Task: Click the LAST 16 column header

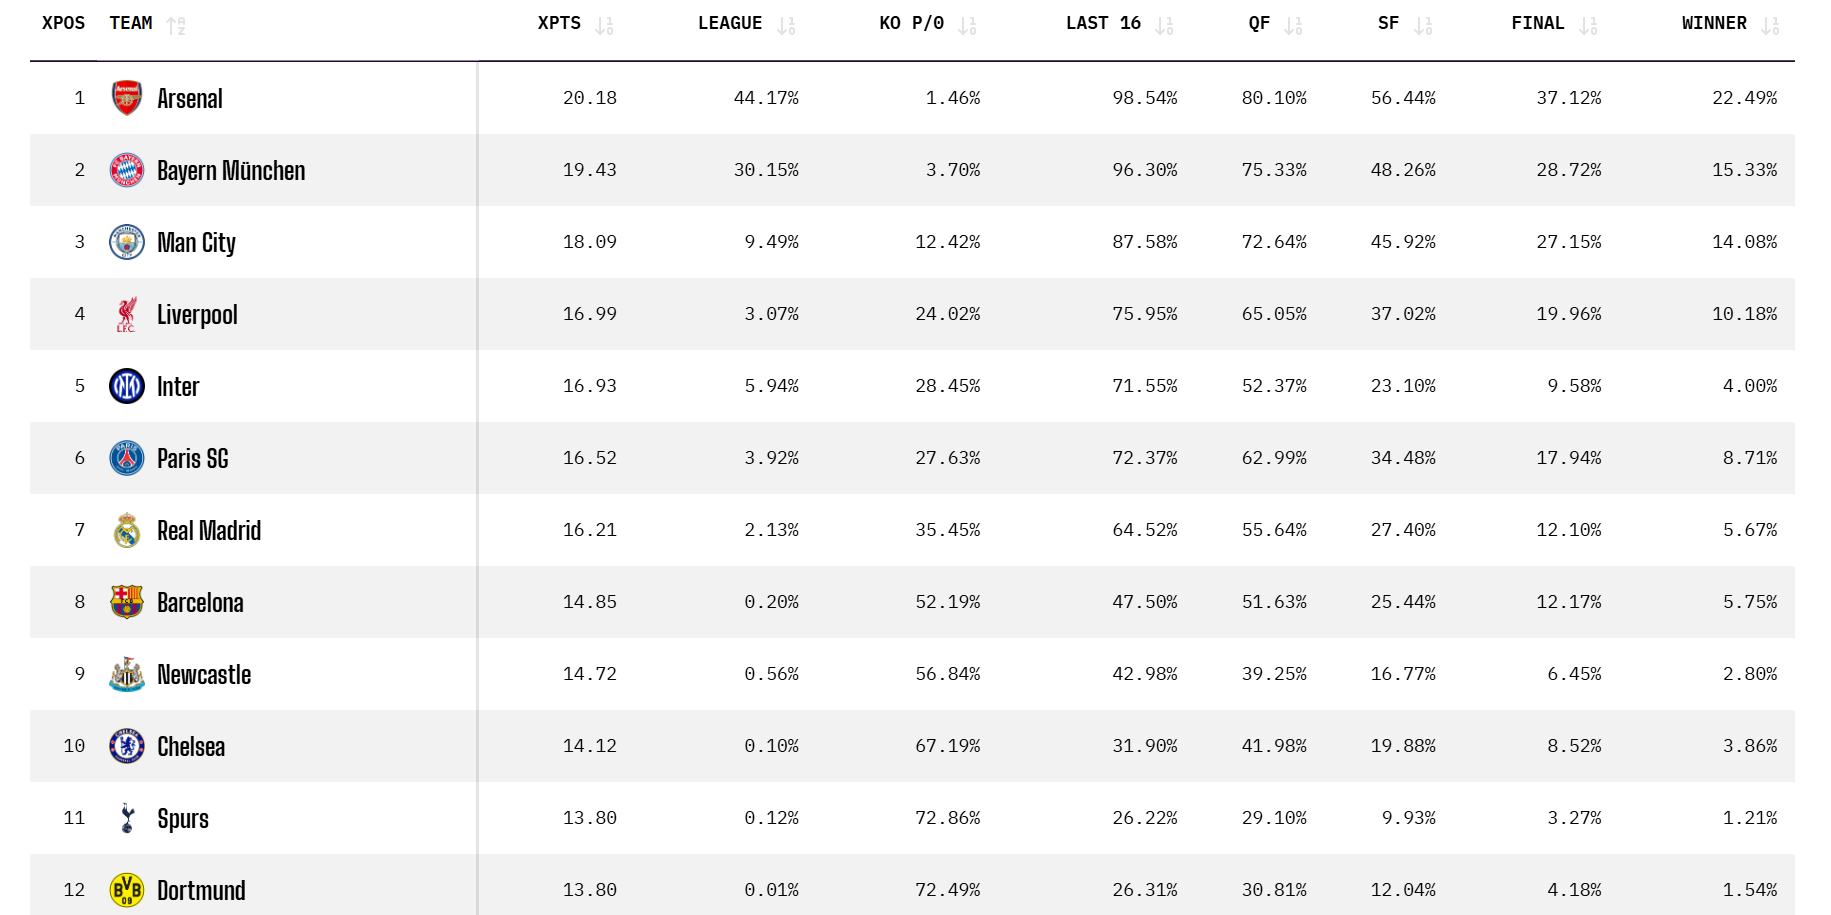Action: coord(1103,23)
